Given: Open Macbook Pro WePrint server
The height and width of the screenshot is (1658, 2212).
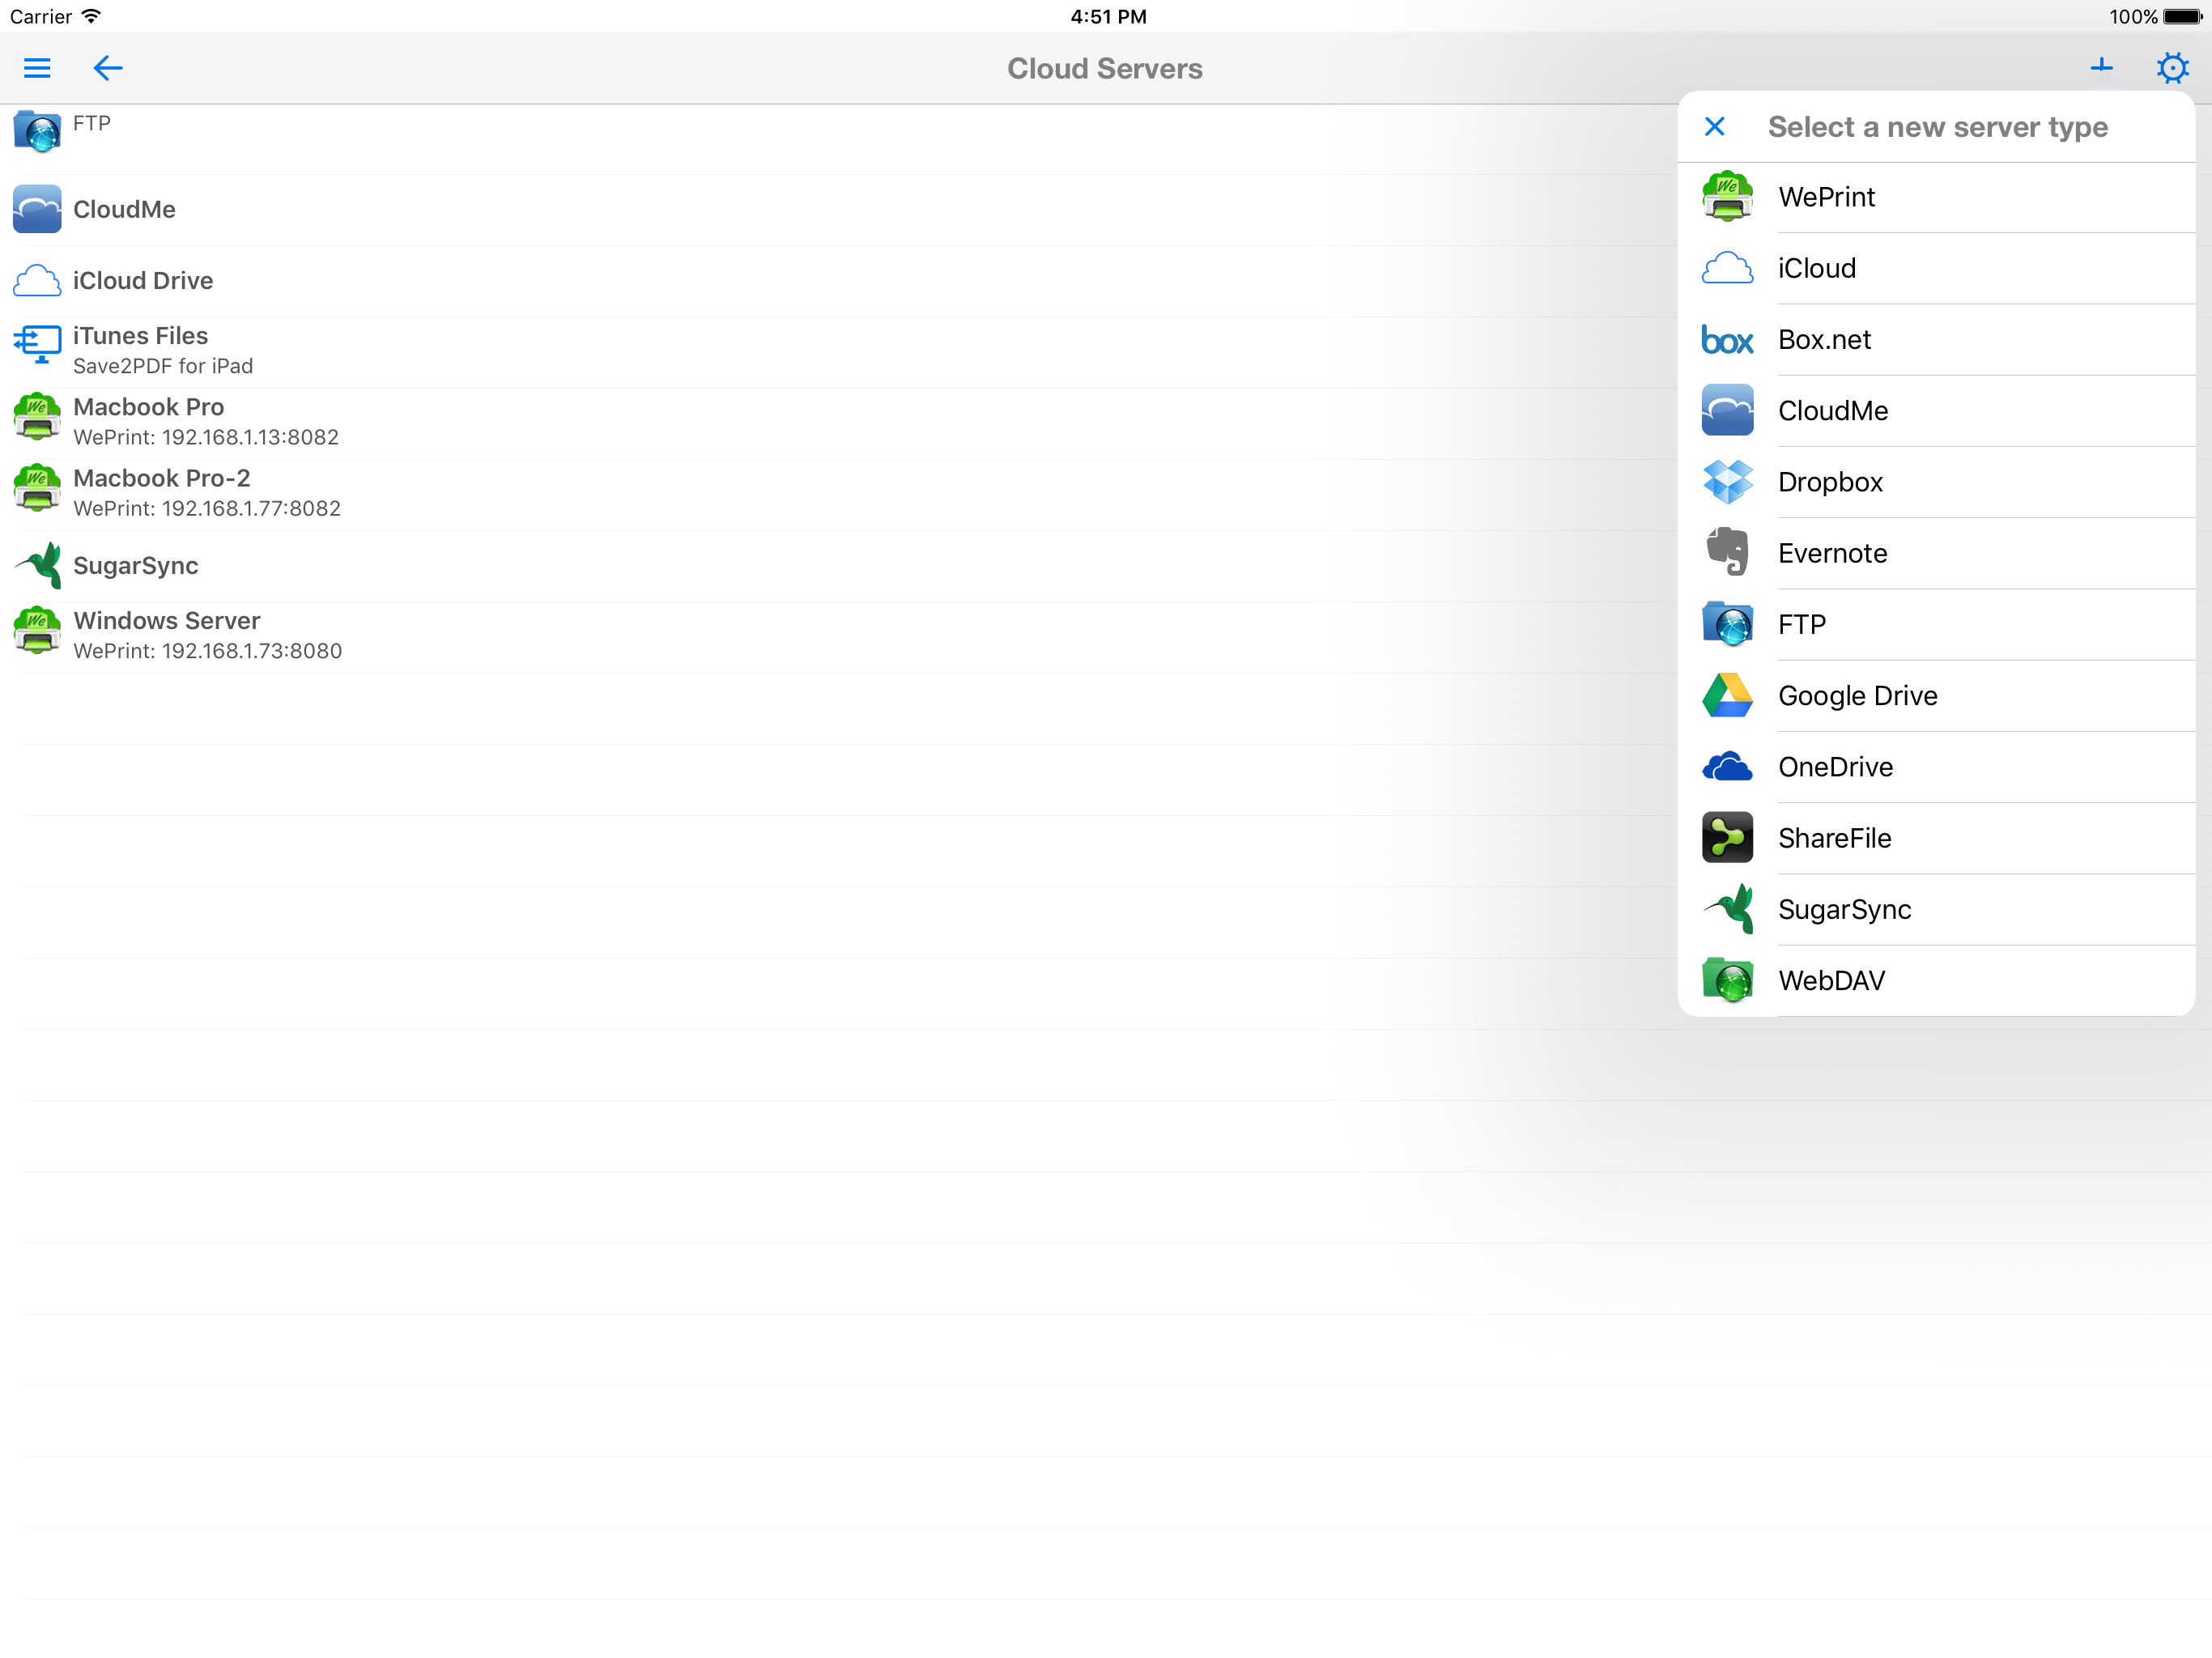Looking at the screenshot, I should [150, 421].
